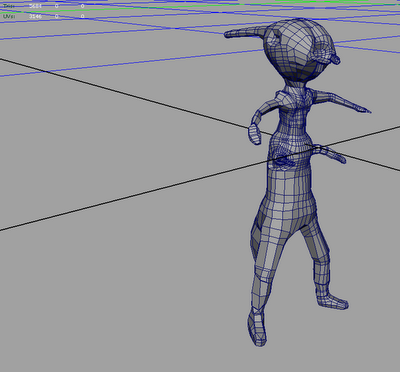Screen dimensions: 400x372
Task: Select the hand of the bent arm
Action: pyautogui.click(x=254, y=134)
